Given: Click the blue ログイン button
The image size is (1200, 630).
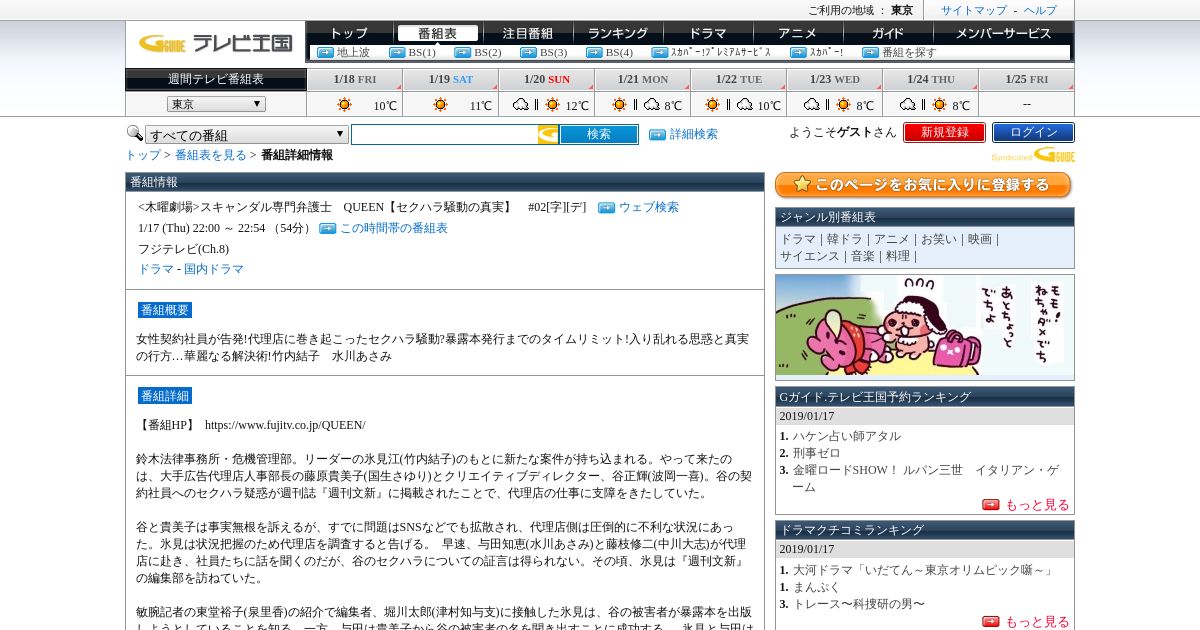Looking at the screenshot, I should coord(1033,132).
